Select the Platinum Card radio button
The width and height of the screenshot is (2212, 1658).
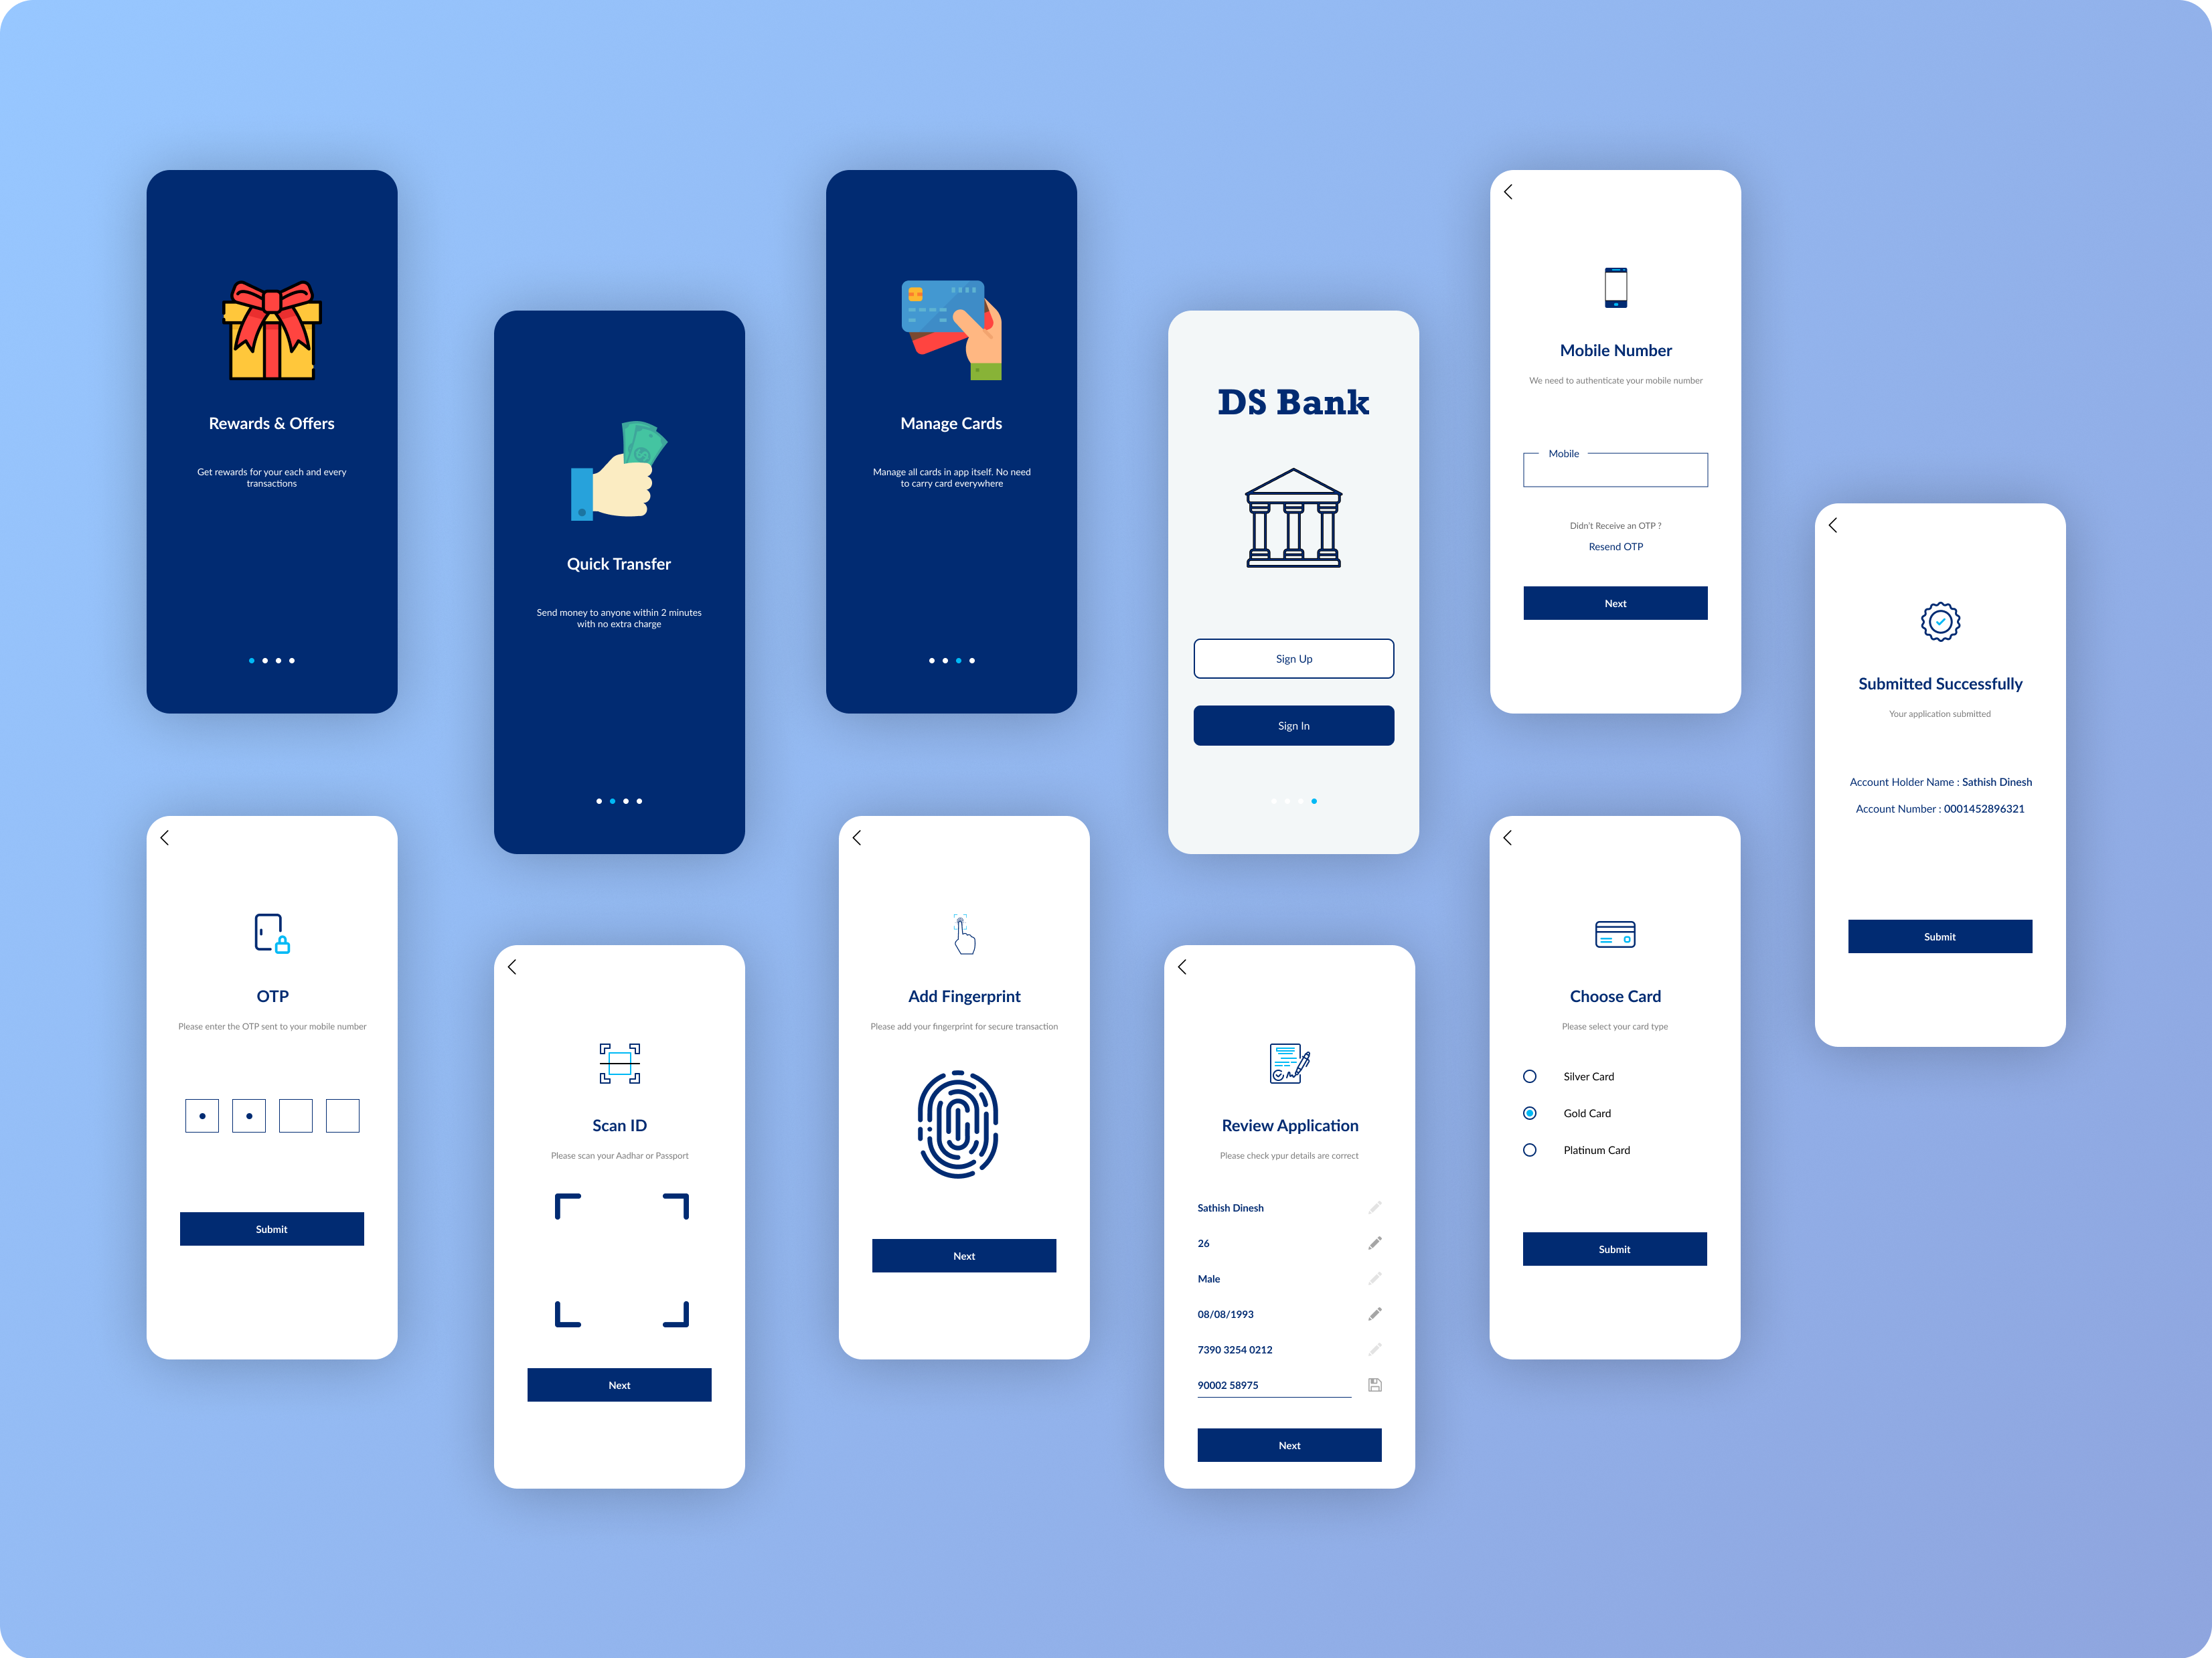point(1529,1149)
